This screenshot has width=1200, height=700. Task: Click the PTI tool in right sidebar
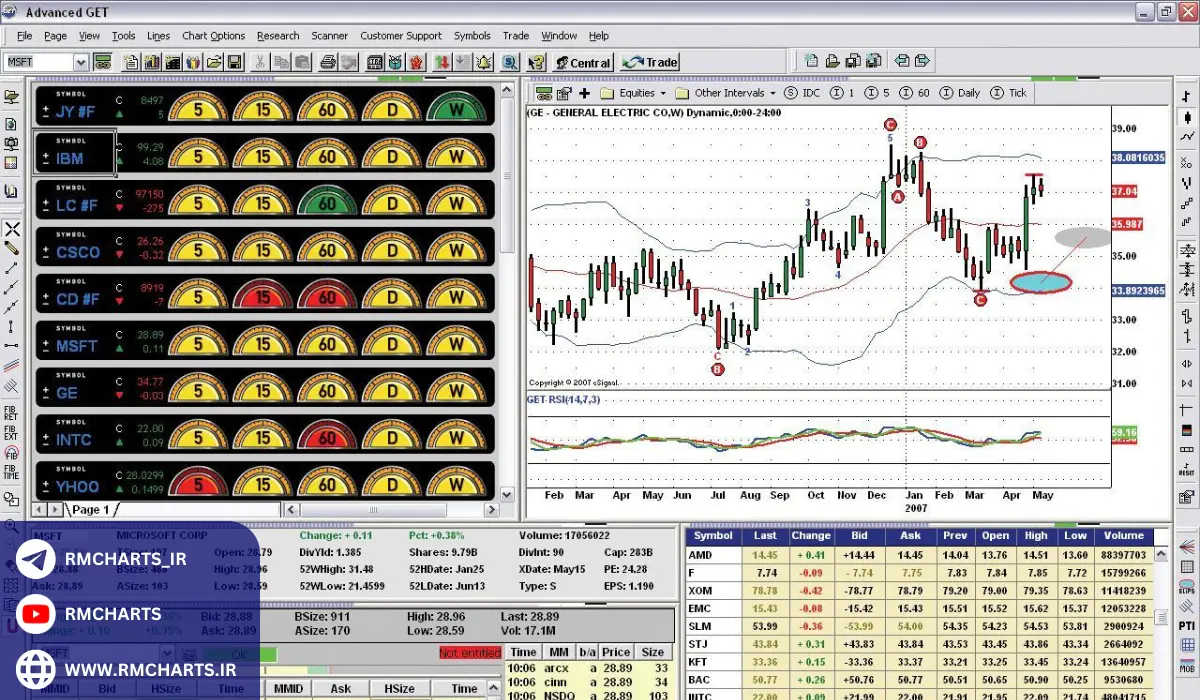(x=1187, y=626)
